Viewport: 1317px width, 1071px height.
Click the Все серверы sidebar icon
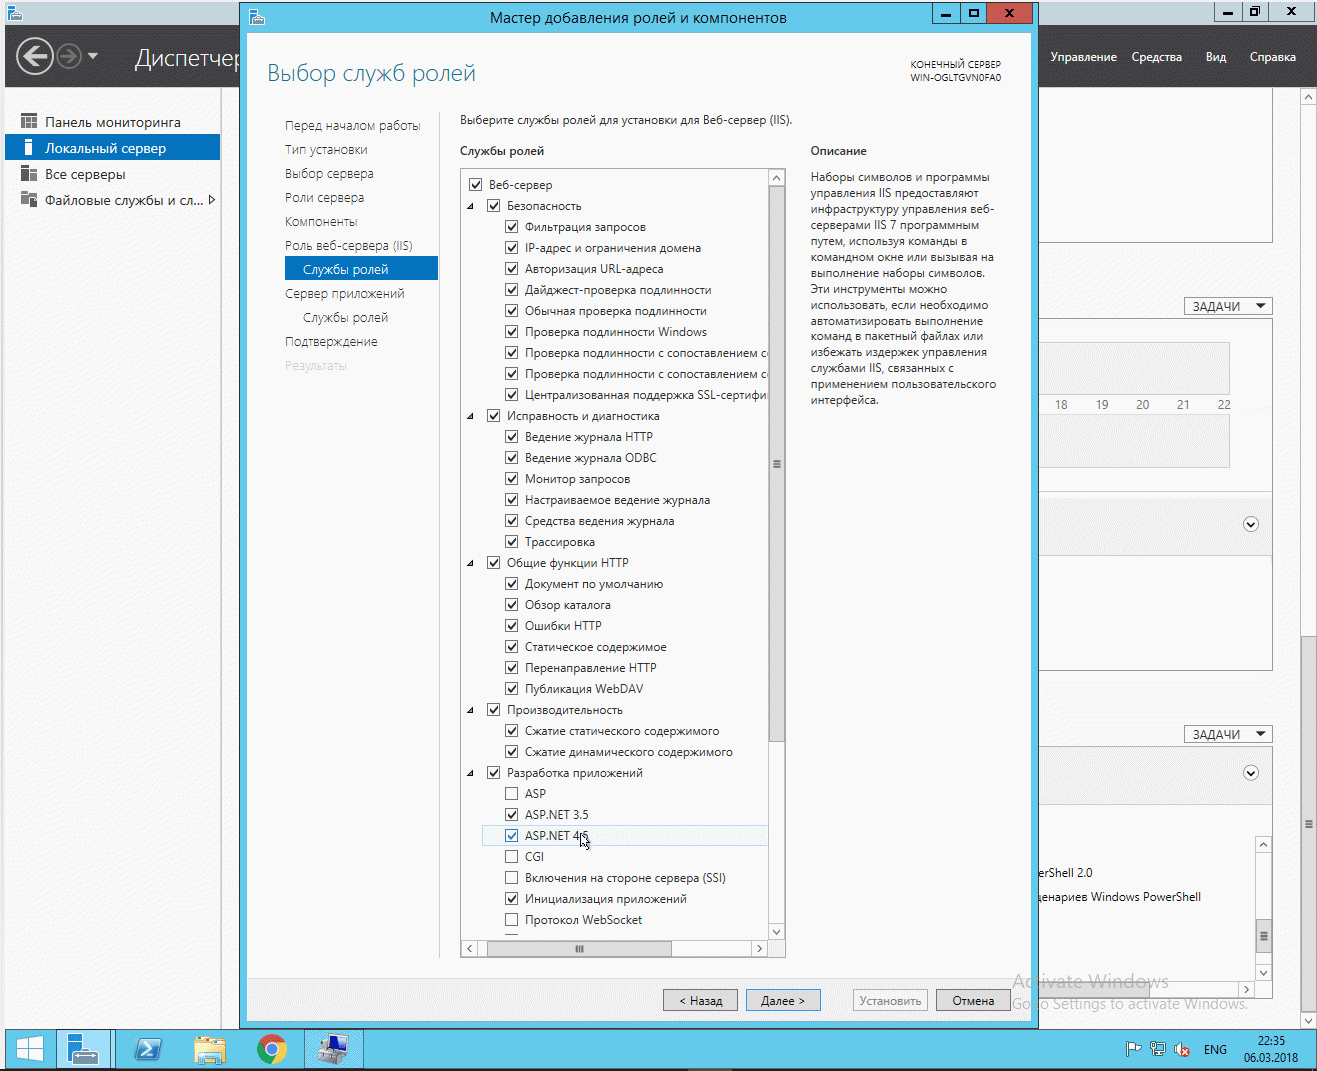click(29, 174)
